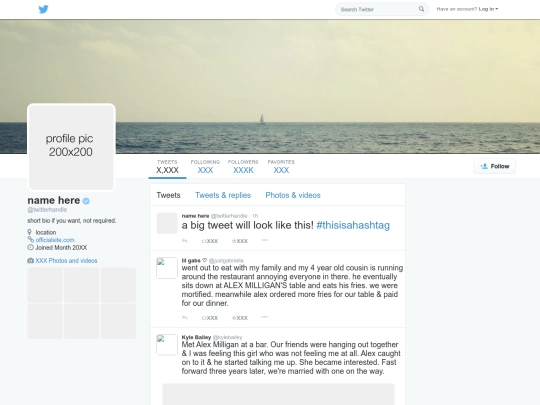Click the Follow button
The height and width of the screenshot is (405, 540).
[x=495, y=166]
